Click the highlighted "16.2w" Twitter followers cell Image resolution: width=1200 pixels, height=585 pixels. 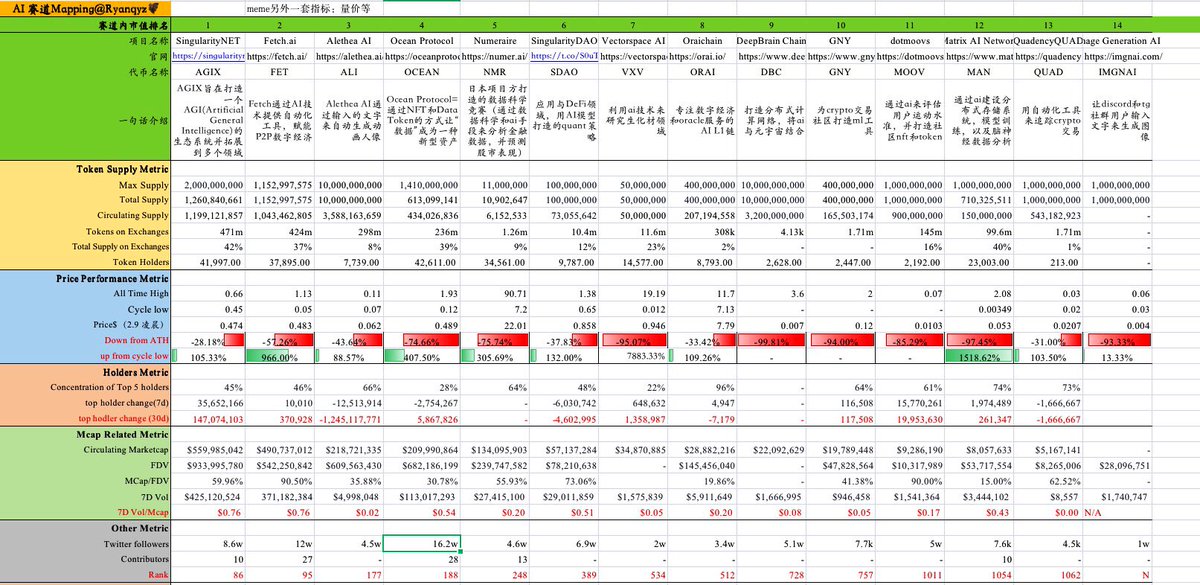421,544
